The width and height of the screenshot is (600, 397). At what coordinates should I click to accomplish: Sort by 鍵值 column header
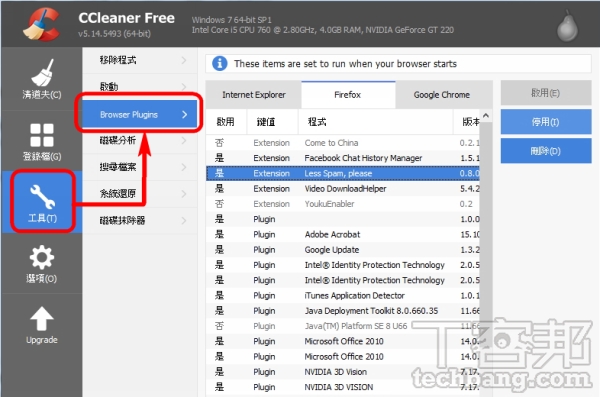pyautogui.click(x=272, y=122)
